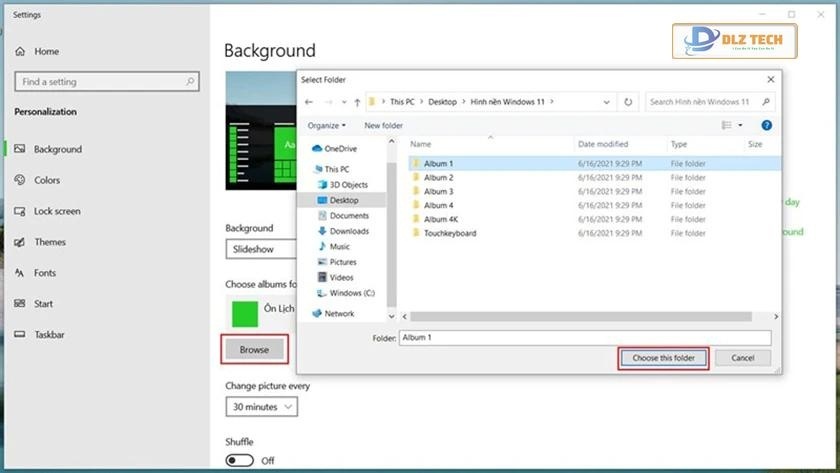Click the Desktop breadcrumb in address bar
840x473 pixels.
442,102
